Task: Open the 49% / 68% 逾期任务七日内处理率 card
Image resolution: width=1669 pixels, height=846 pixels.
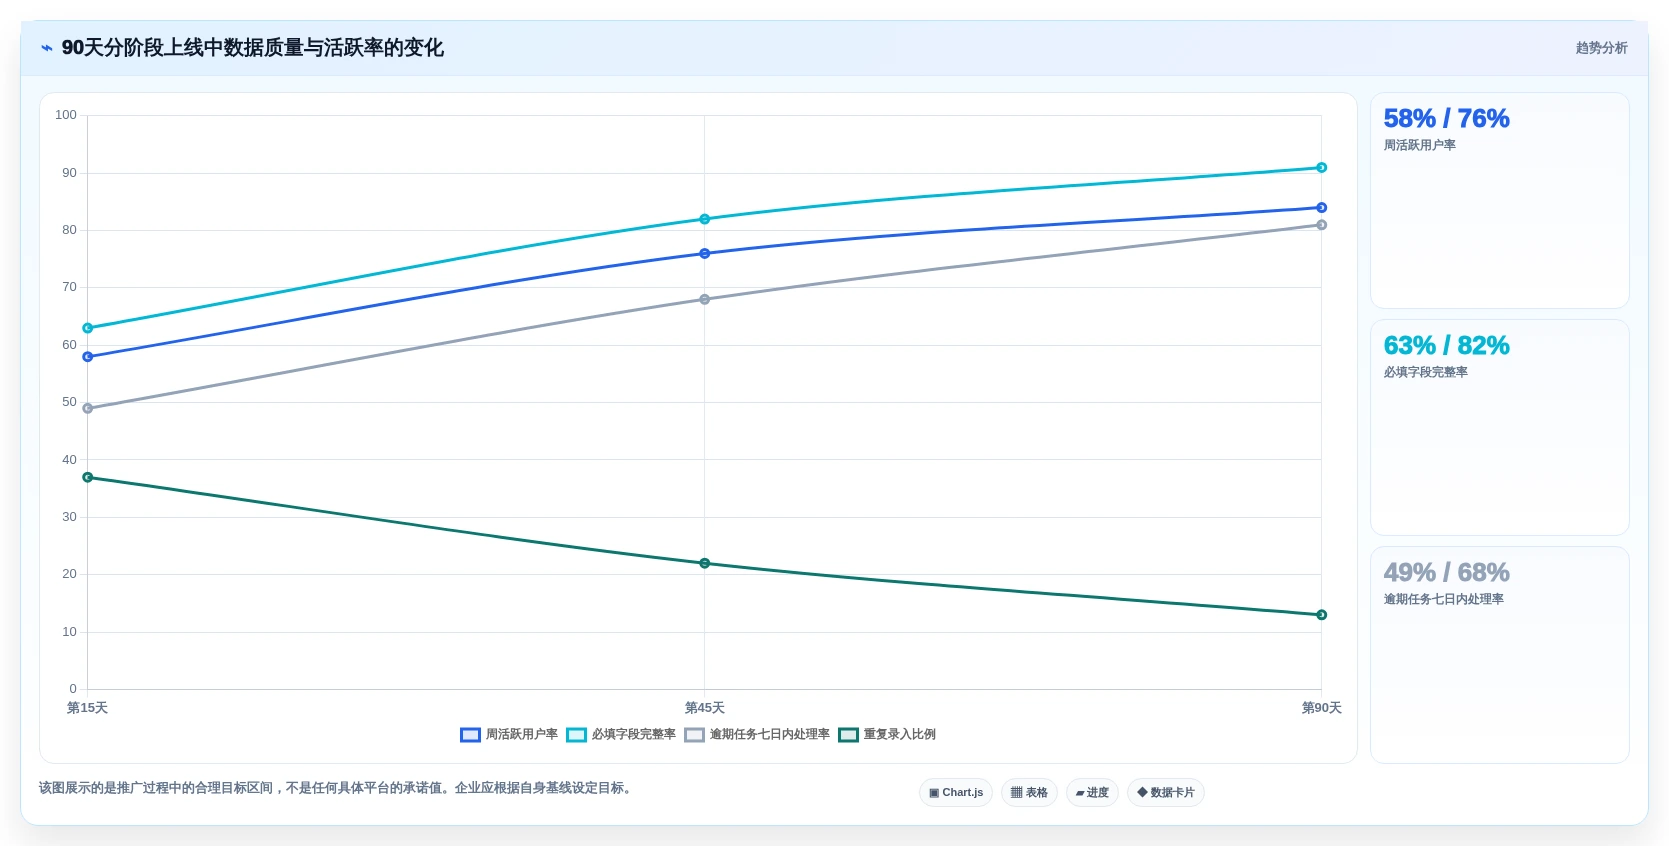Action: 1500,655
